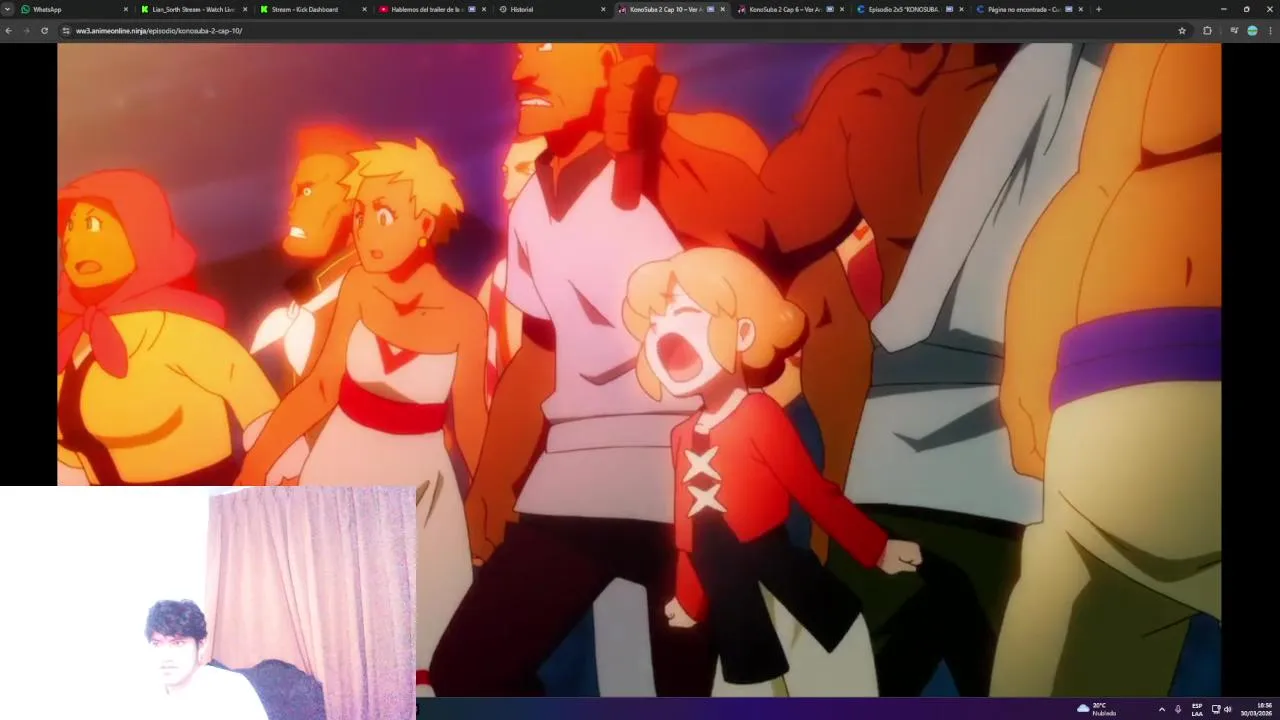Viewport: 1280px width, 720px height.
Task: Click the media indicator on KonoSuba Cap 6 tab
Action: (829, 9)
